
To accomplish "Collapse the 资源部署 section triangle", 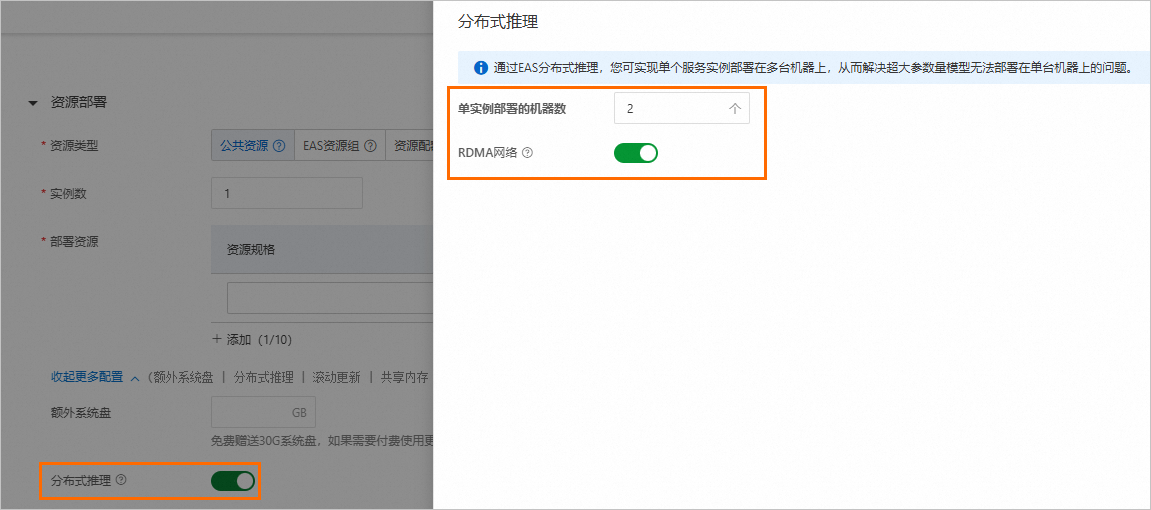I will (32, 103).
